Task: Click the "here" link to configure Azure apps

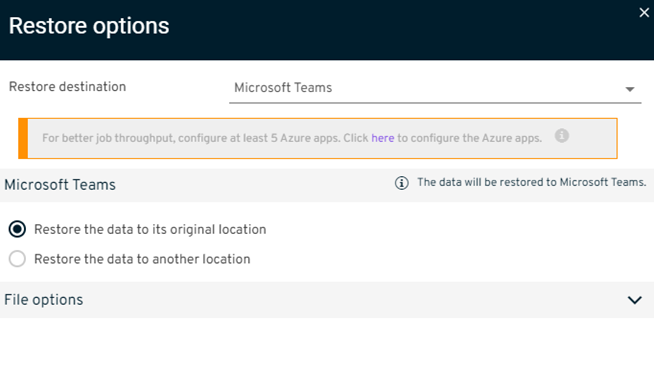Action: pos(382,138)
